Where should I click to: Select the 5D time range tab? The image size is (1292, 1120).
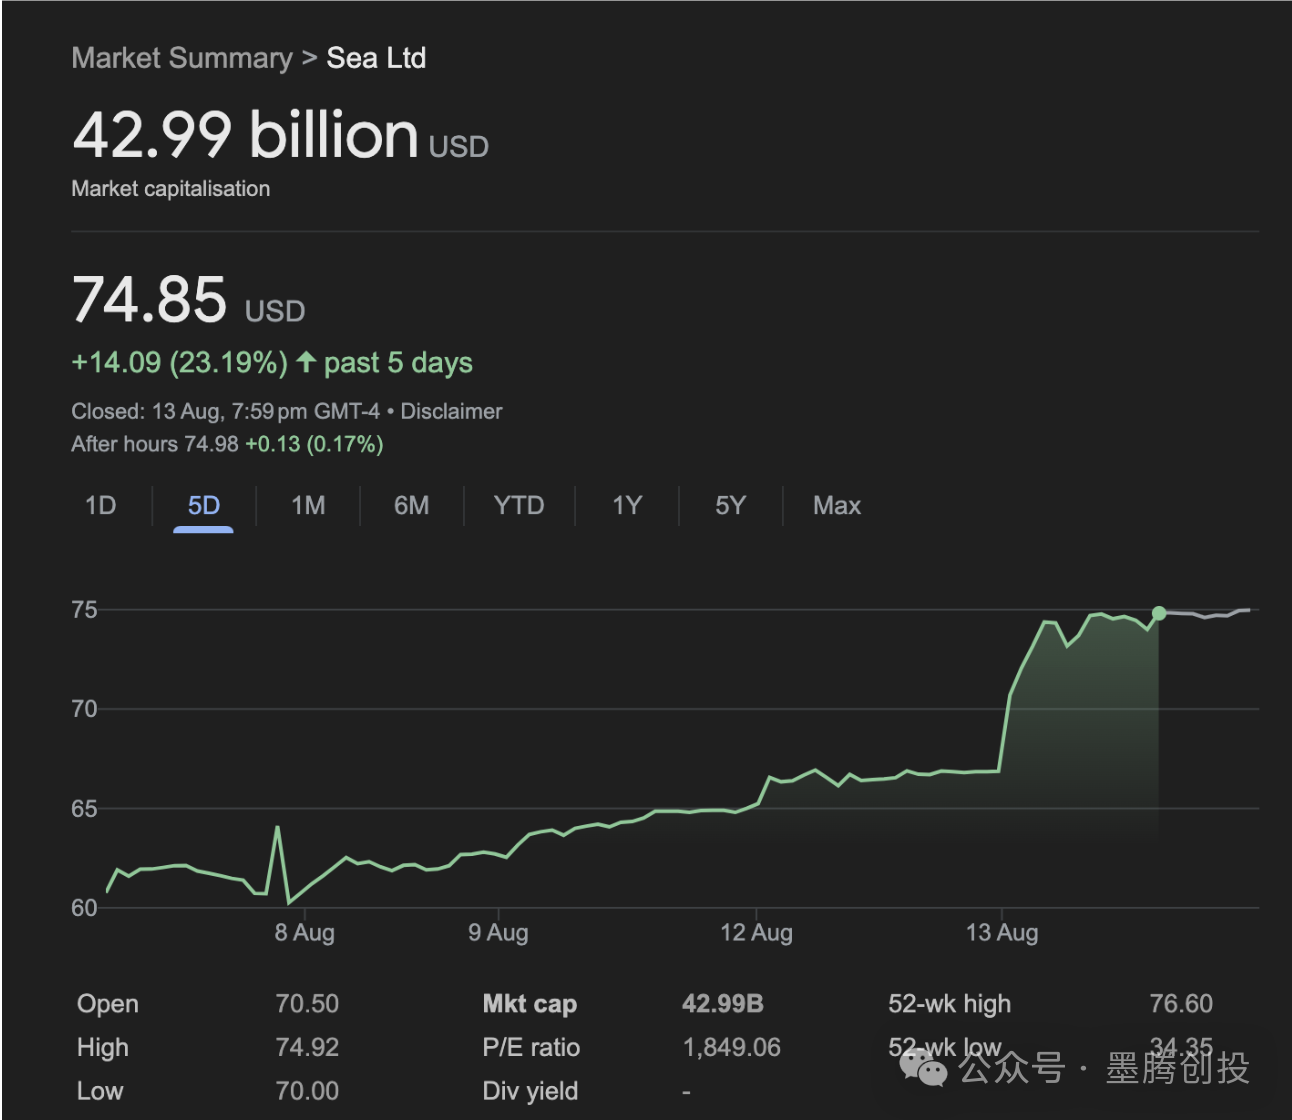pyautogui.click(x=203, y=505)
